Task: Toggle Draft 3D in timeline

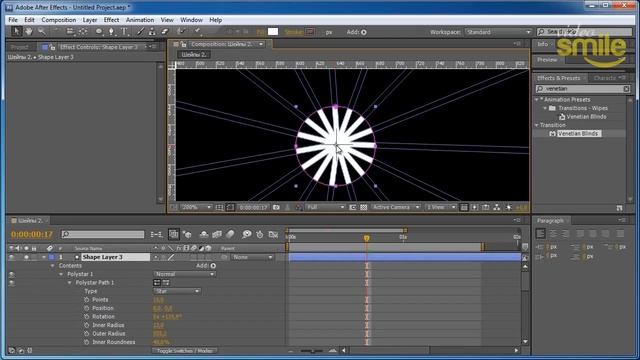Action: pos(187,234)
